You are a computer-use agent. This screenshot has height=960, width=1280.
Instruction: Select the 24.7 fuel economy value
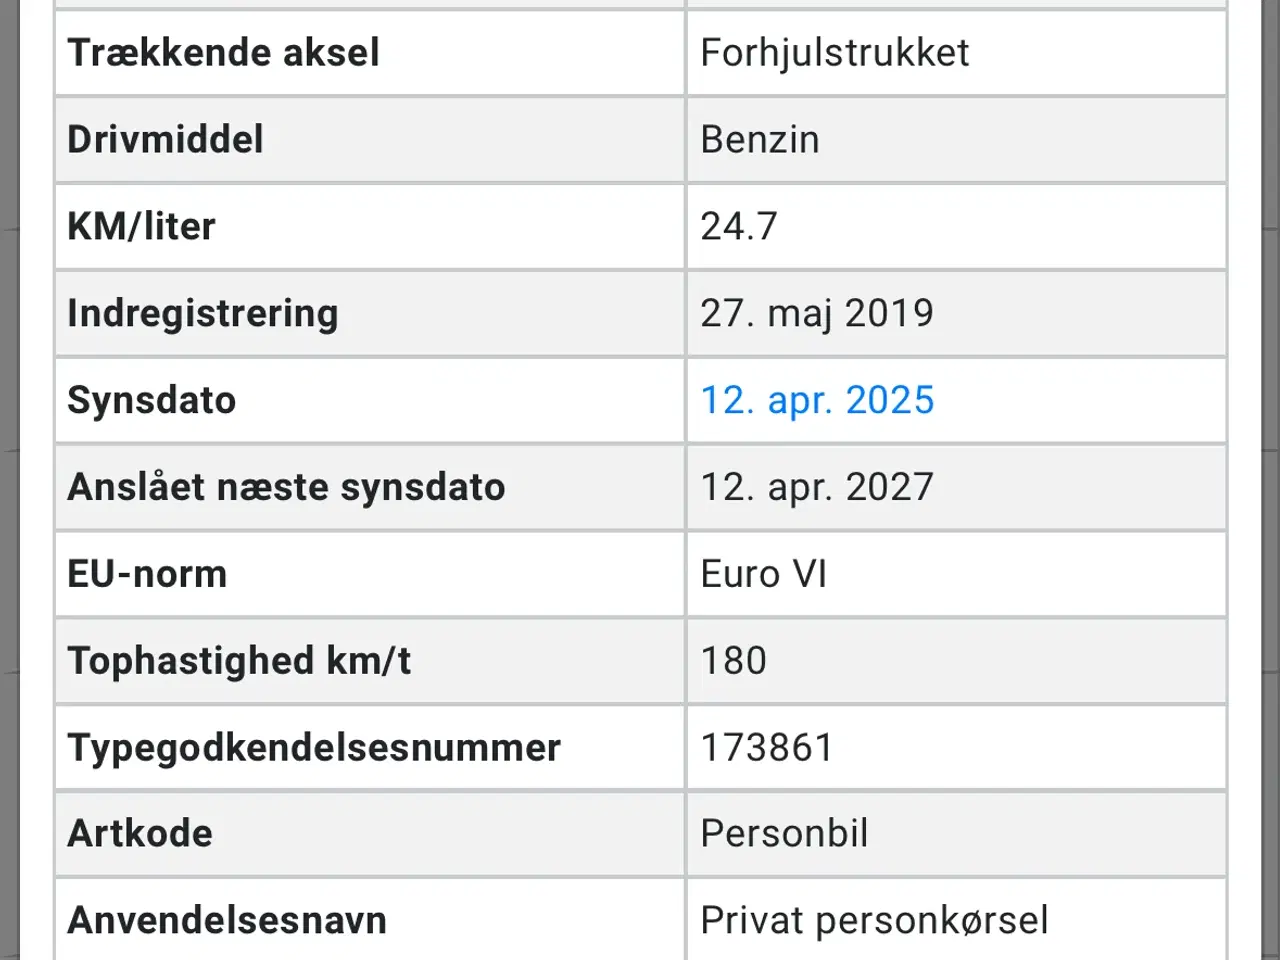tap(738, 227)
